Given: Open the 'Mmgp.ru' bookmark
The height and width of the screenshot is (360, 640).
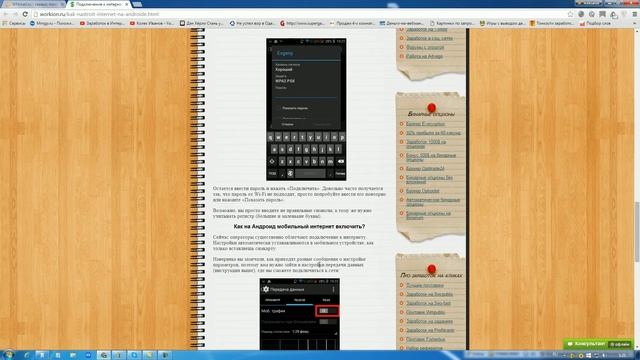Looking at the screenshot, I should [52, 23].
